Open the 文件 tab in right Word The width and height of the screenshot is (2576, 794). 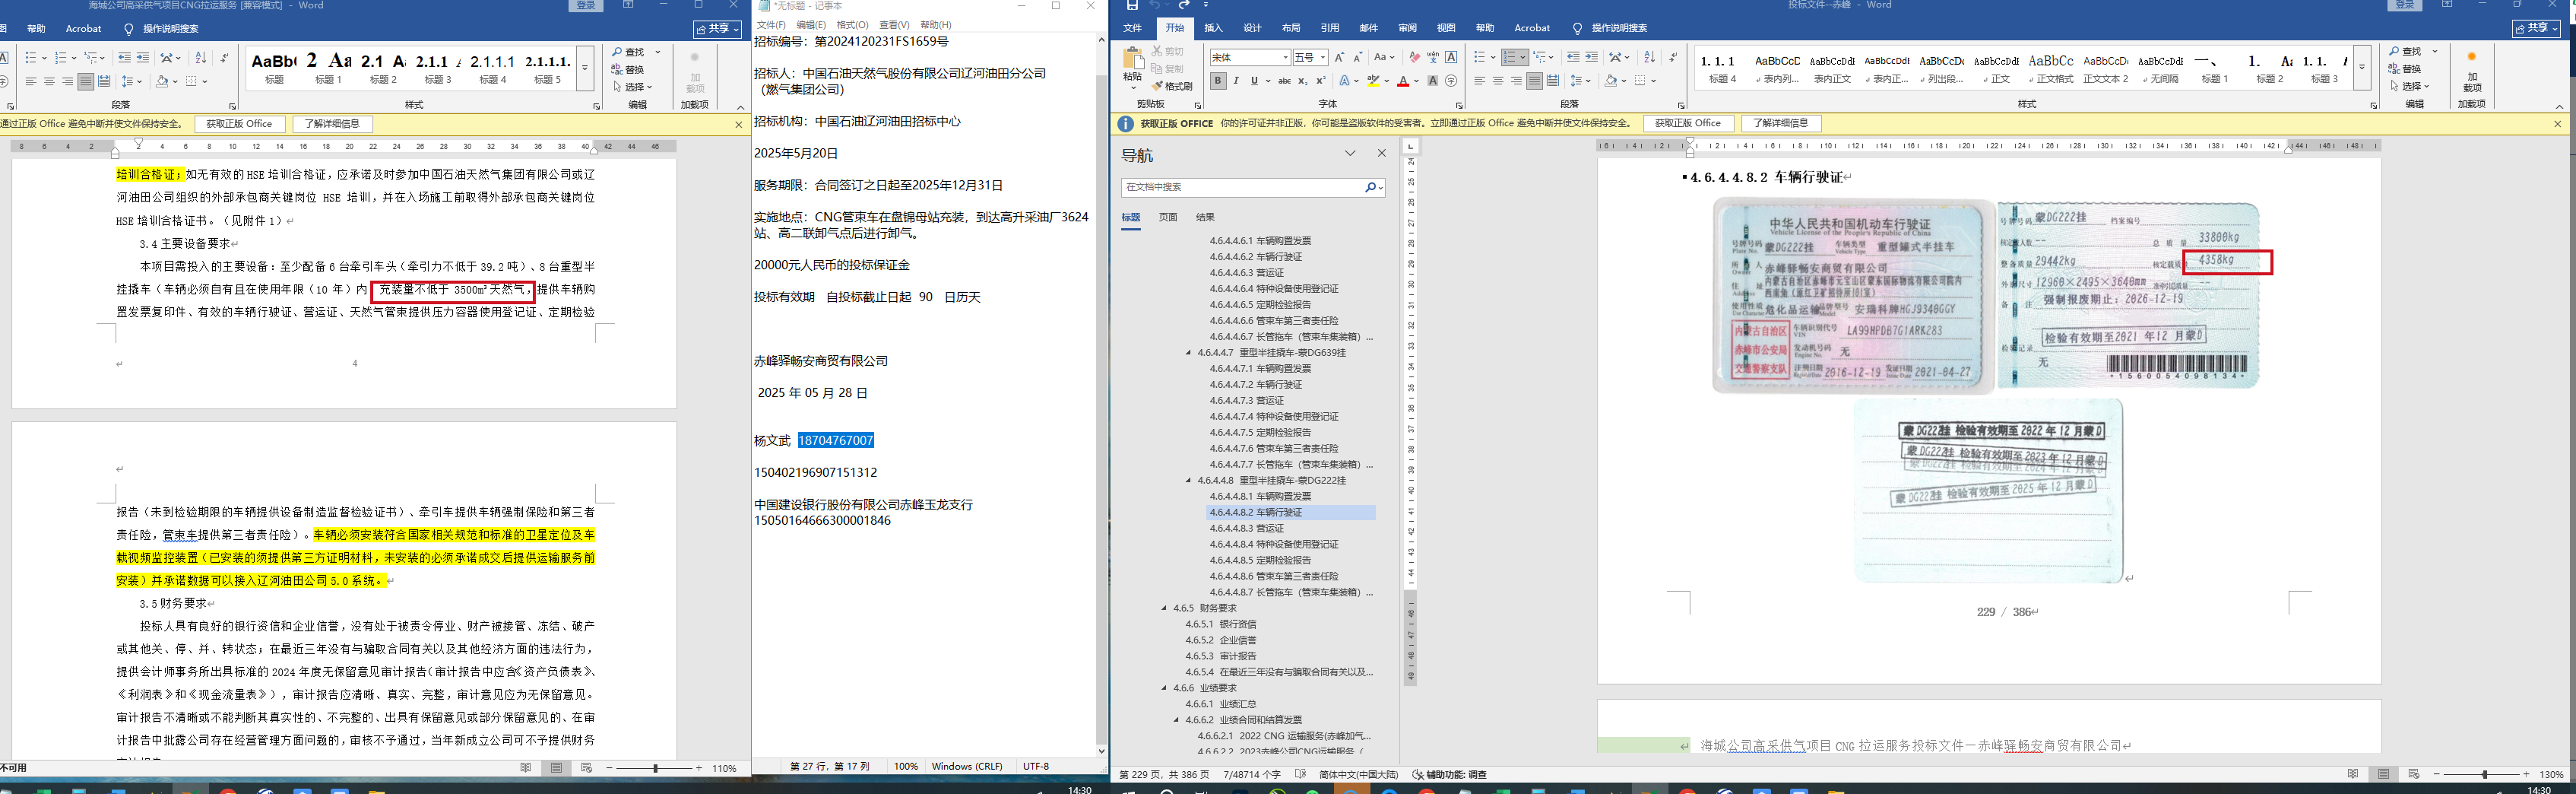[x=1132, y=28]
